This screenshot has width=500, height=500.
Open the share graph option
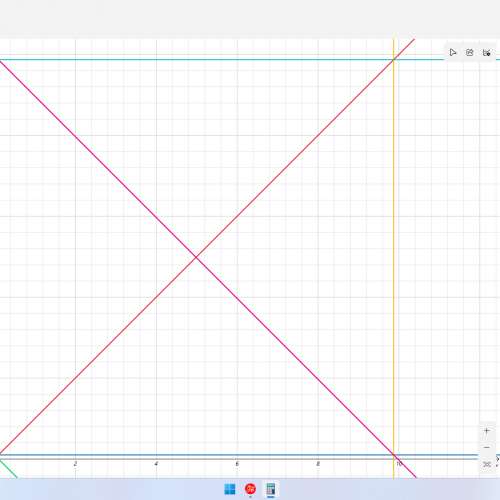(x=470, y=53)
